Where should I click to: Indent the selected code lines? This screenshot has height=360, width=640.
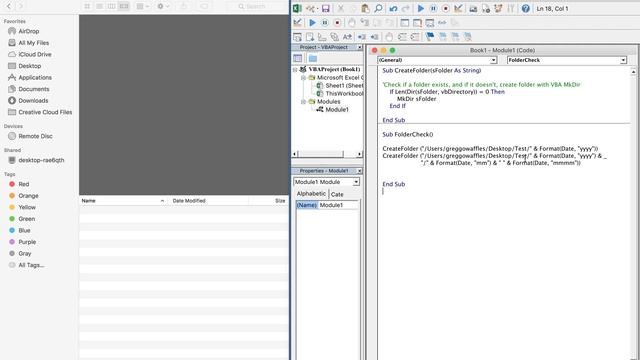362,37
